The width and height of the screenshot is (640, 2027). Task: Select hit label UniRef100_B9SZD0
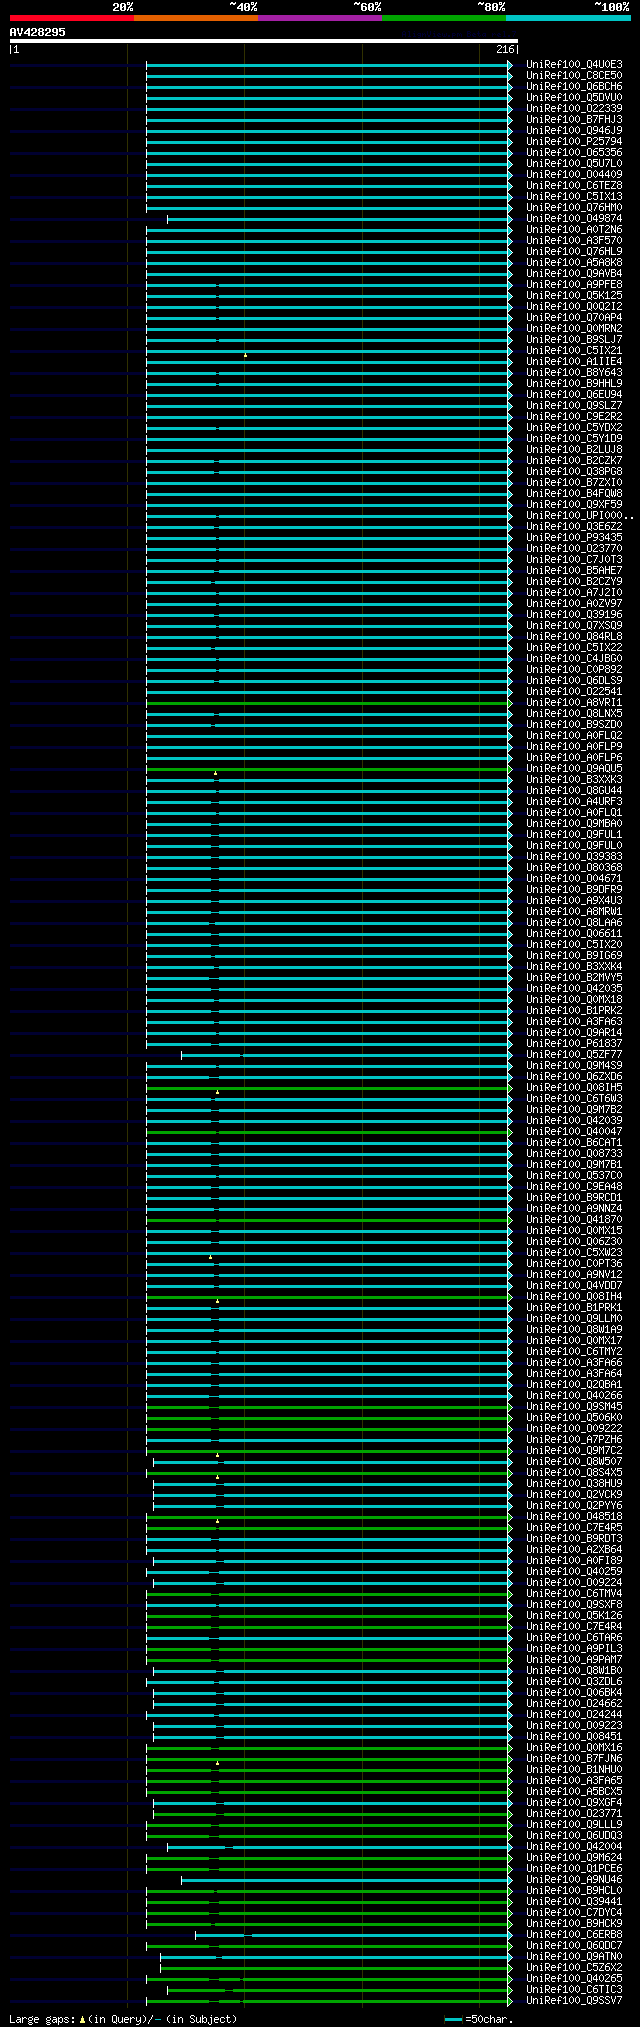coord(574,724)
